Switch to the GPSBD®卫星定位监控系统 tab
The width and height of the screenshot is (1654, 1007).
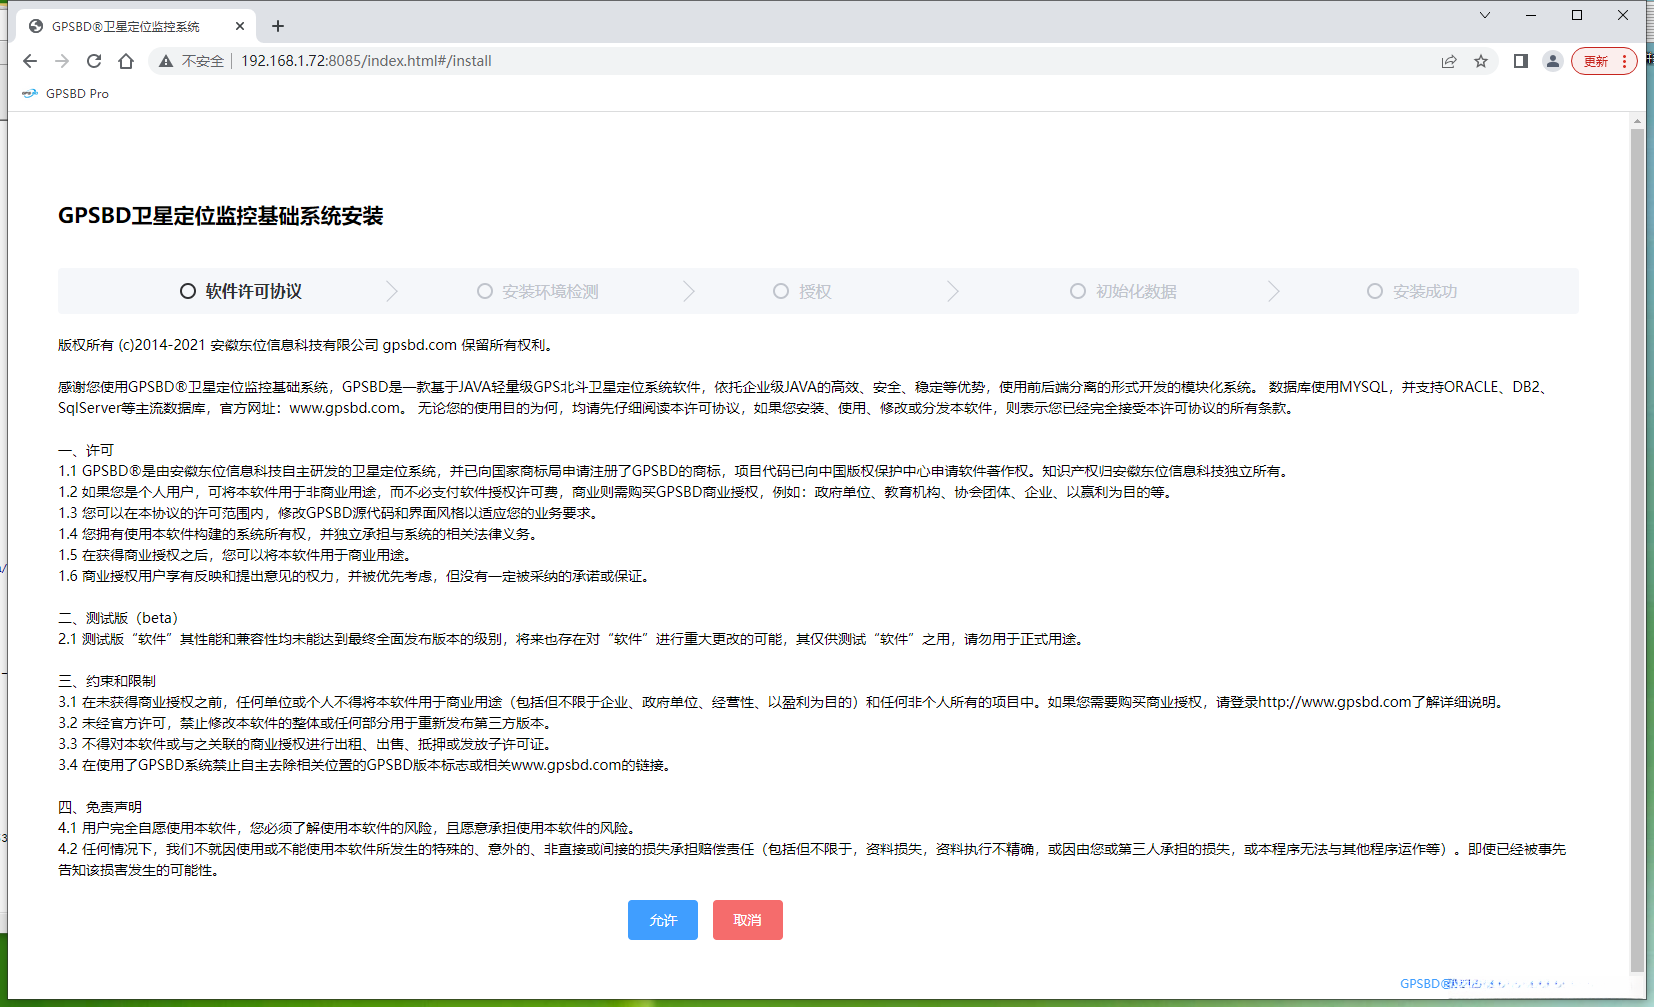(130, 25)
